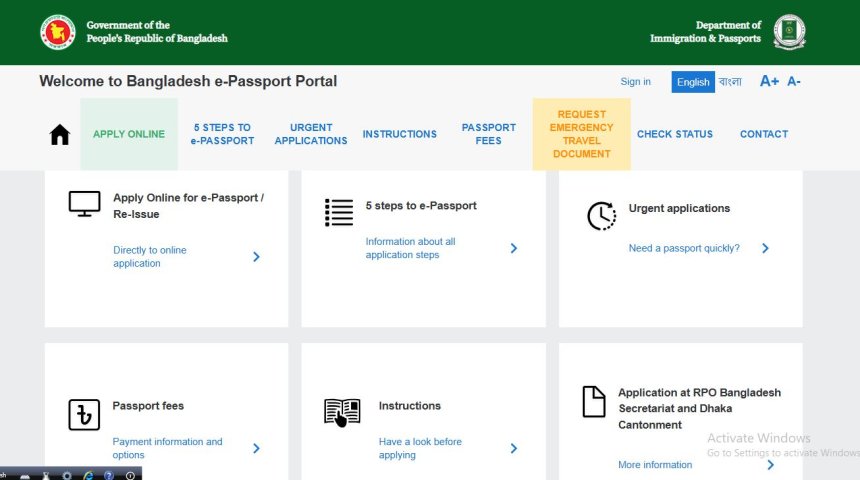Click the list icon beside 5 steps
This screenshot has width=860, height=480.
click(339, 212)
